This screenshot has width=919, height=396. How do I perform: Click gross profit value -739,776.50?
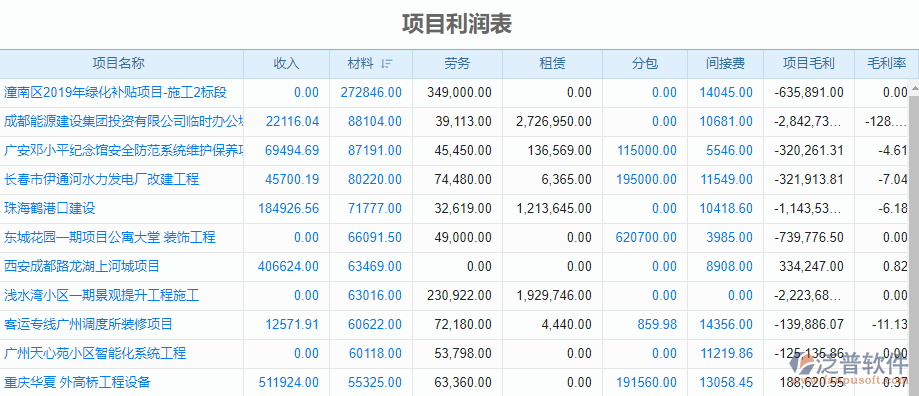tap(809, 237)
